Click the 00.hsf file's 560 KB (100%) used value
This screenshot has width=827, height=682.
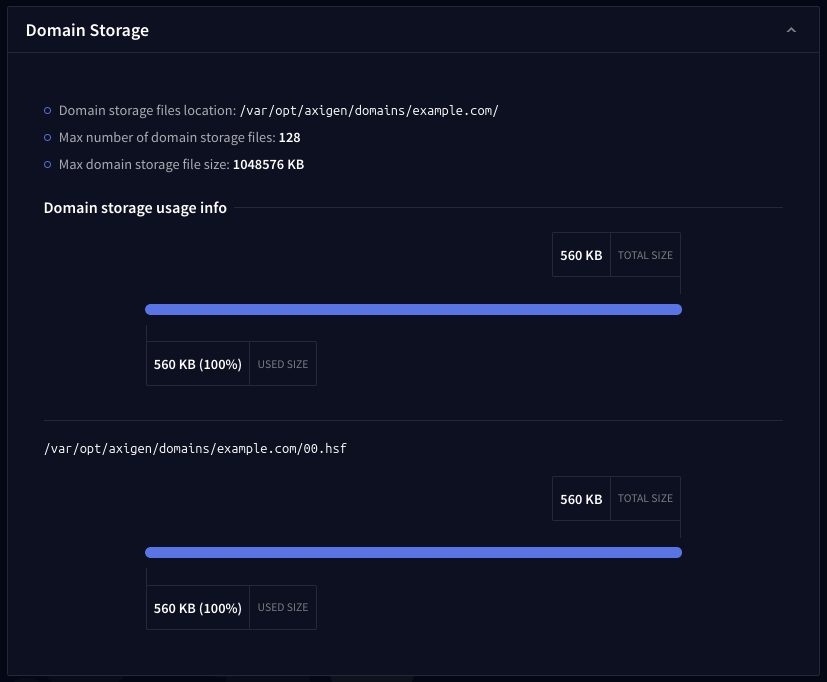(198, 608)
